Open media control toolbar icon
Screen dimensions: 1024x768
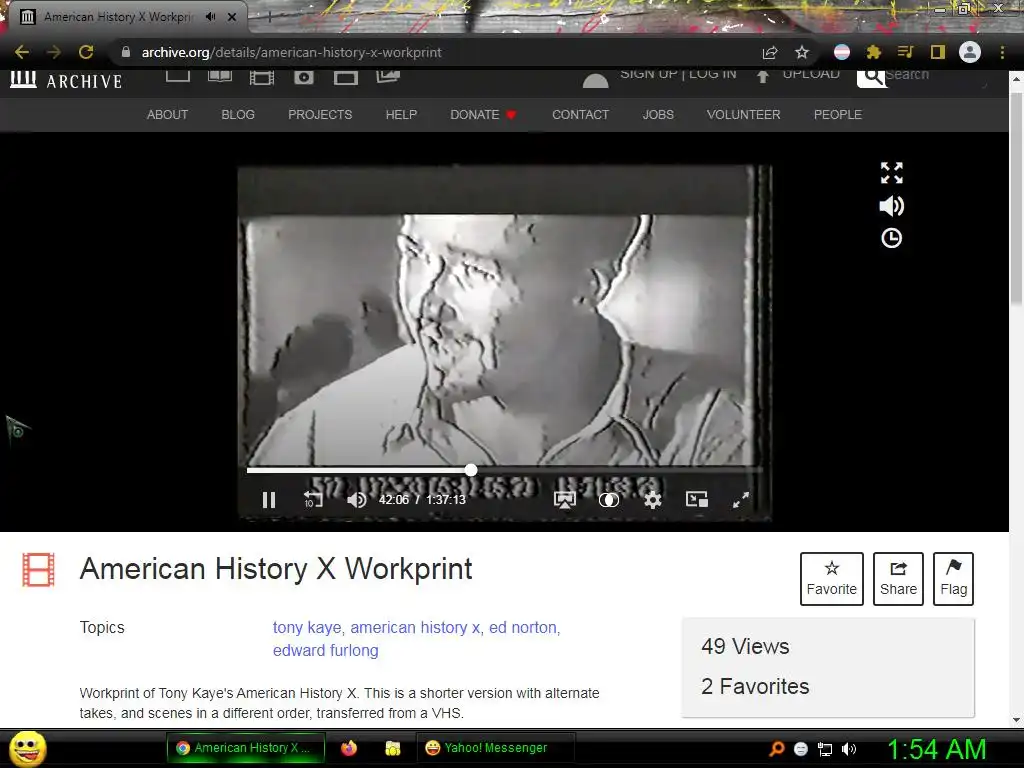(905, 52)
